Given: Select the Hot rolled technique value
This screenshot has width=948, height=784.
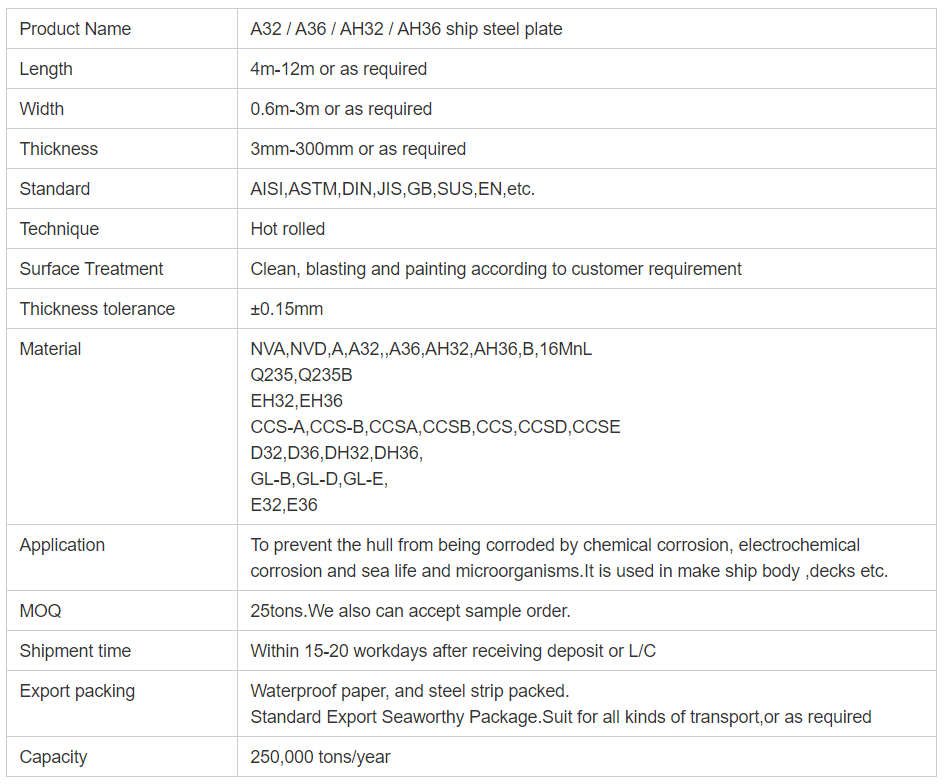Looking at the screenshot, I should pyautogui.click(x=288, y=229).
